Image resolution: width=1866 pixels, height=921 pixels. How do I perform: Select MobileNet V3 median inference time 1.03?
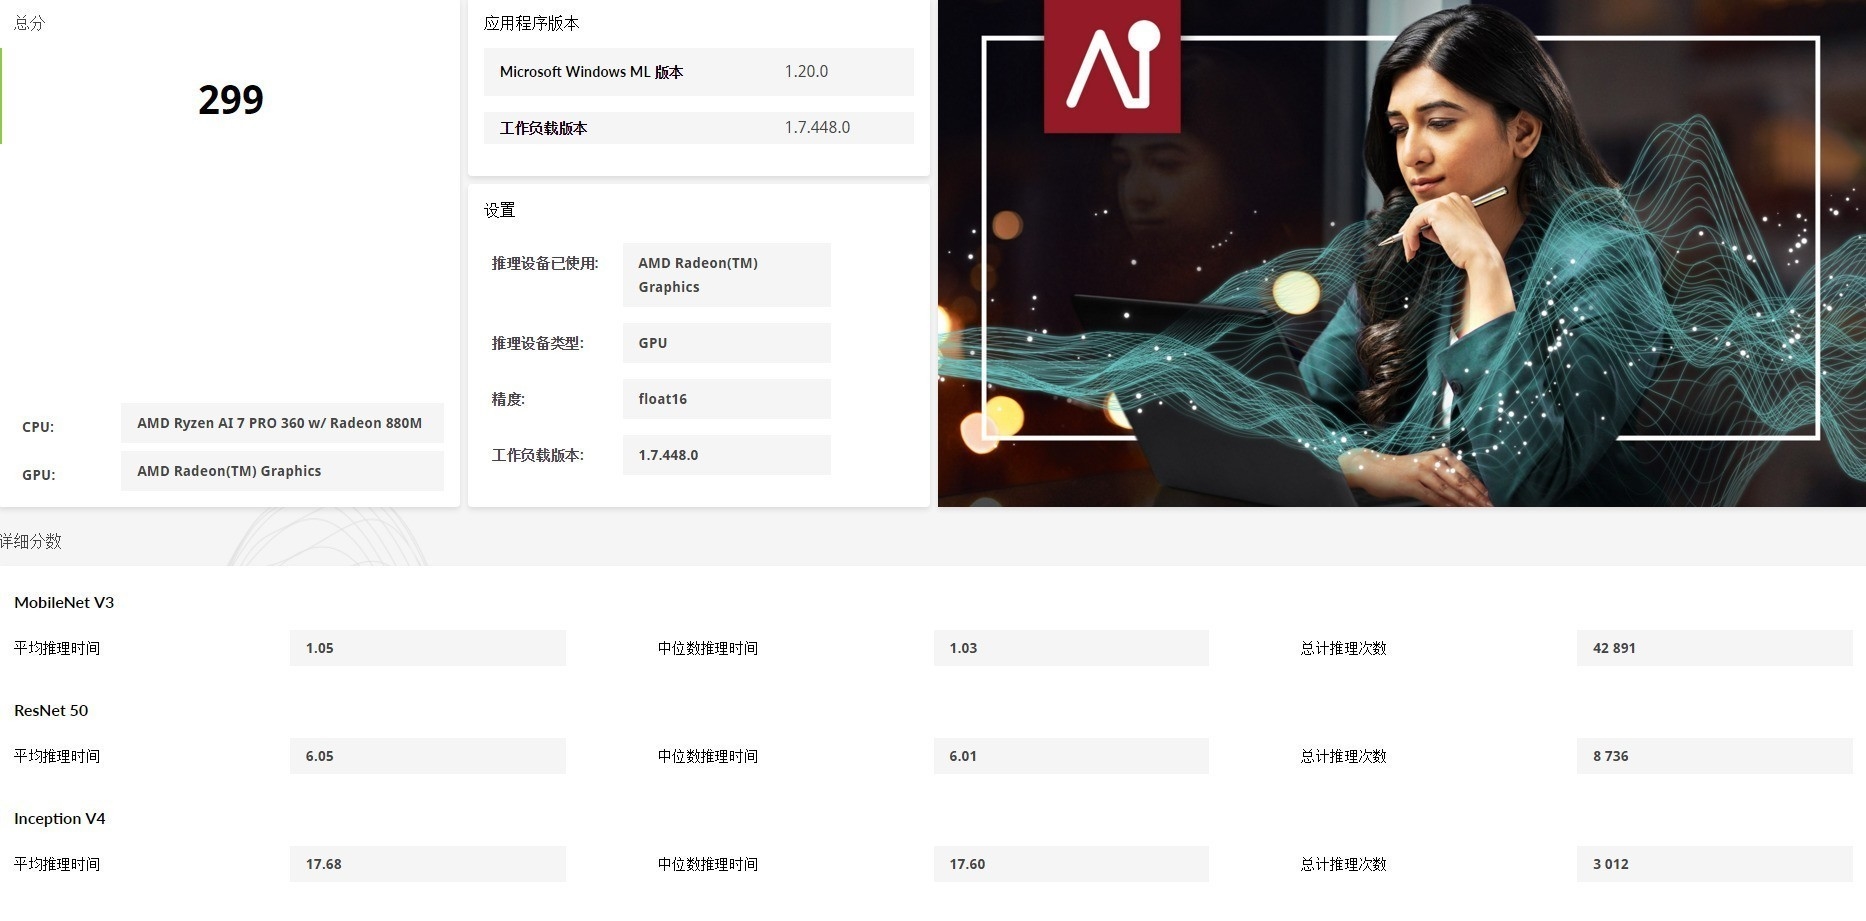click(1070, 648)
